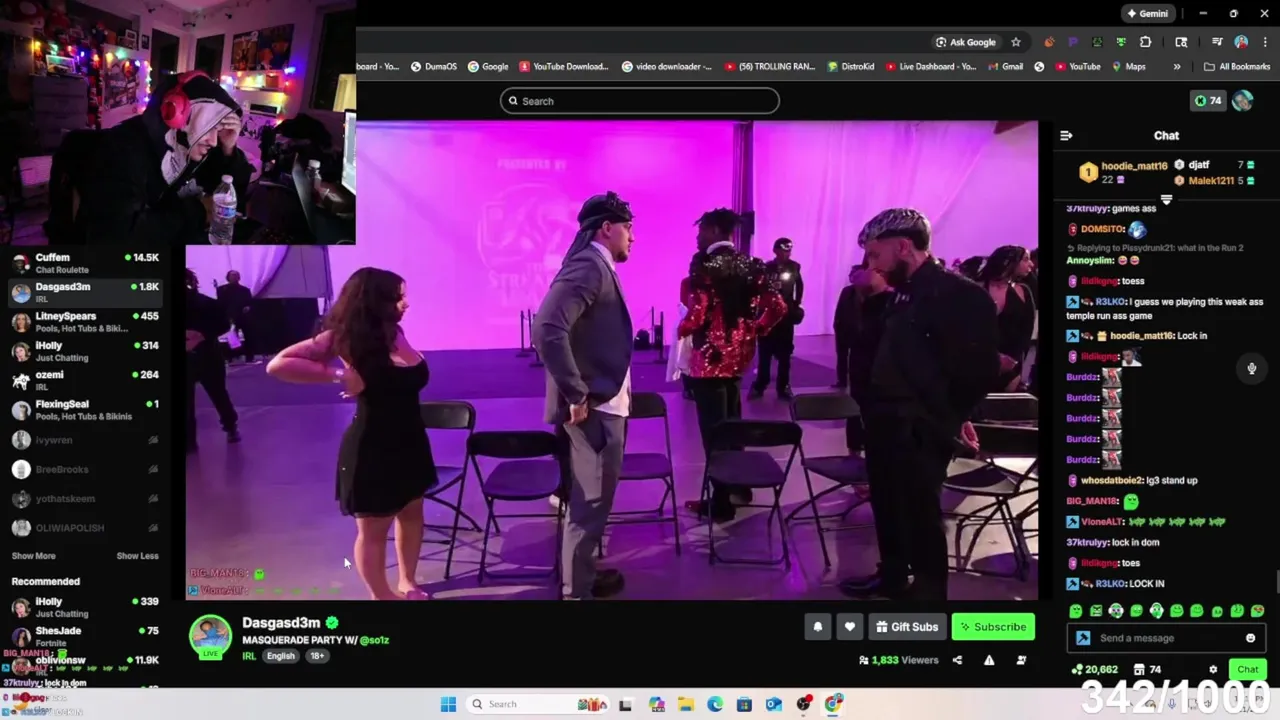This screenshot has width=1280, height=720.
Task: Click the microphone icon beside the chat
Action: click(x=1251, y=369)
